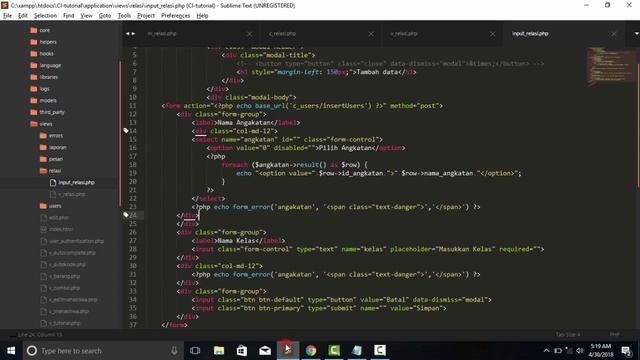Switch to v_relasi.php tab
Screen dimensions: 640x360
click(x=404, y=33)
